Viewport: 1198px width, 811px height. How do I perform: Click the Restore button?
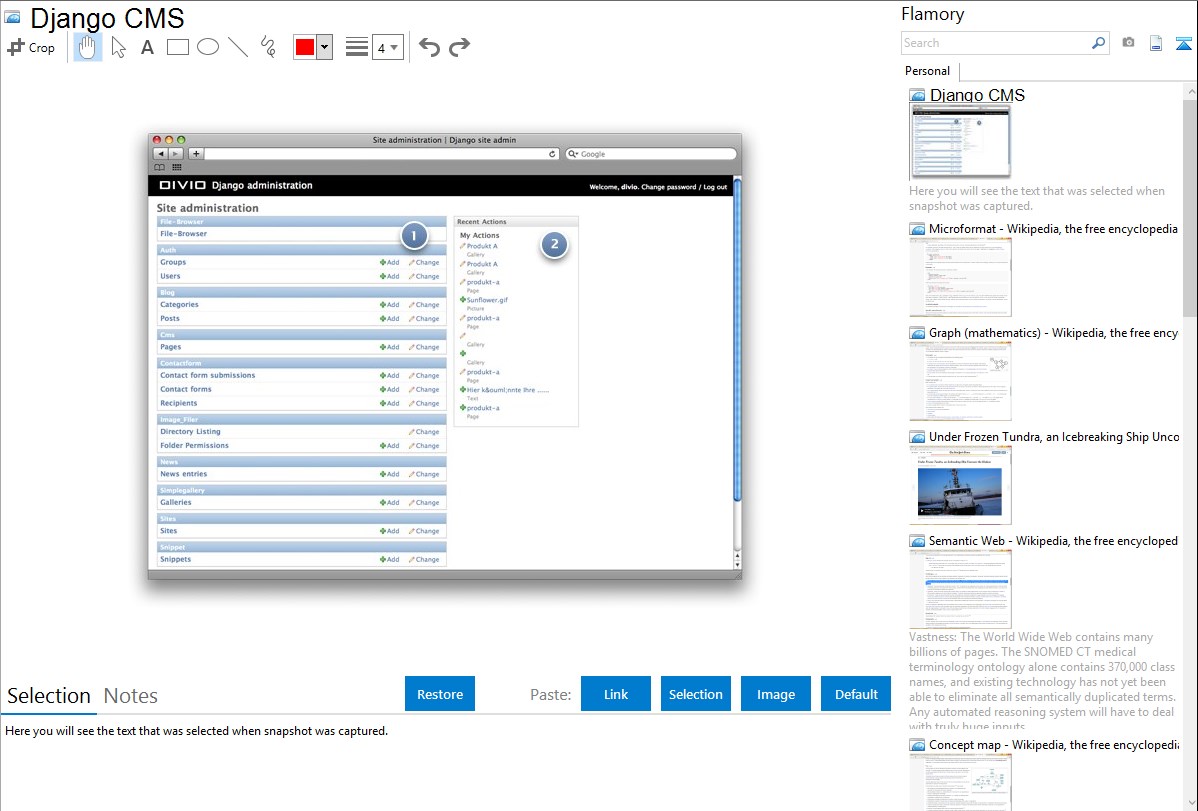coord(440,694)
